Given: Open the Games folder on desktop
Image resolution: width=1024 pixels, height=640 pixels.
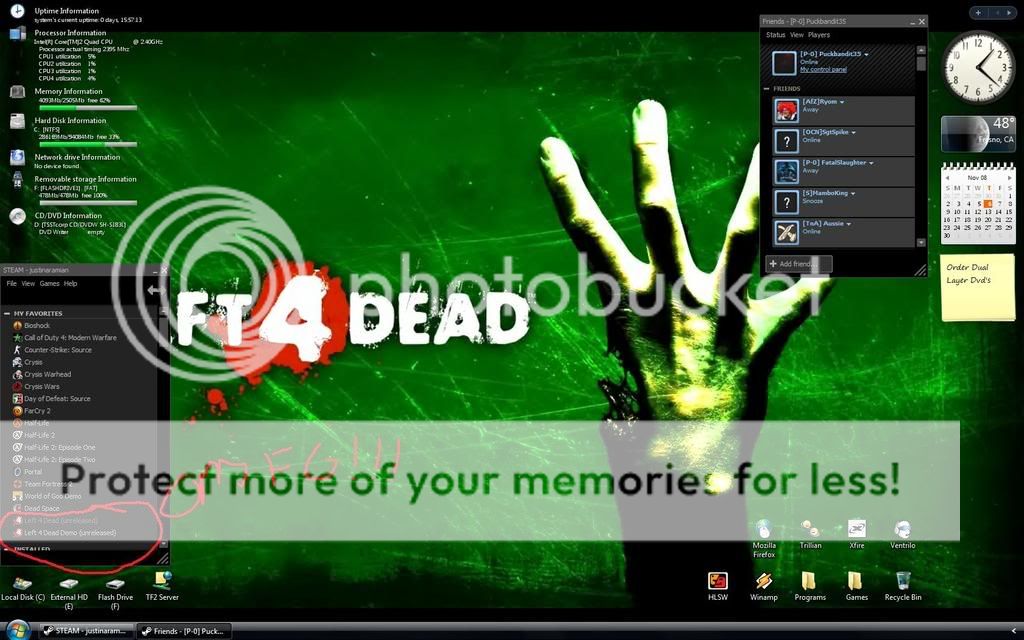Looking at the screenshot, I should click(x=856, y=586).
